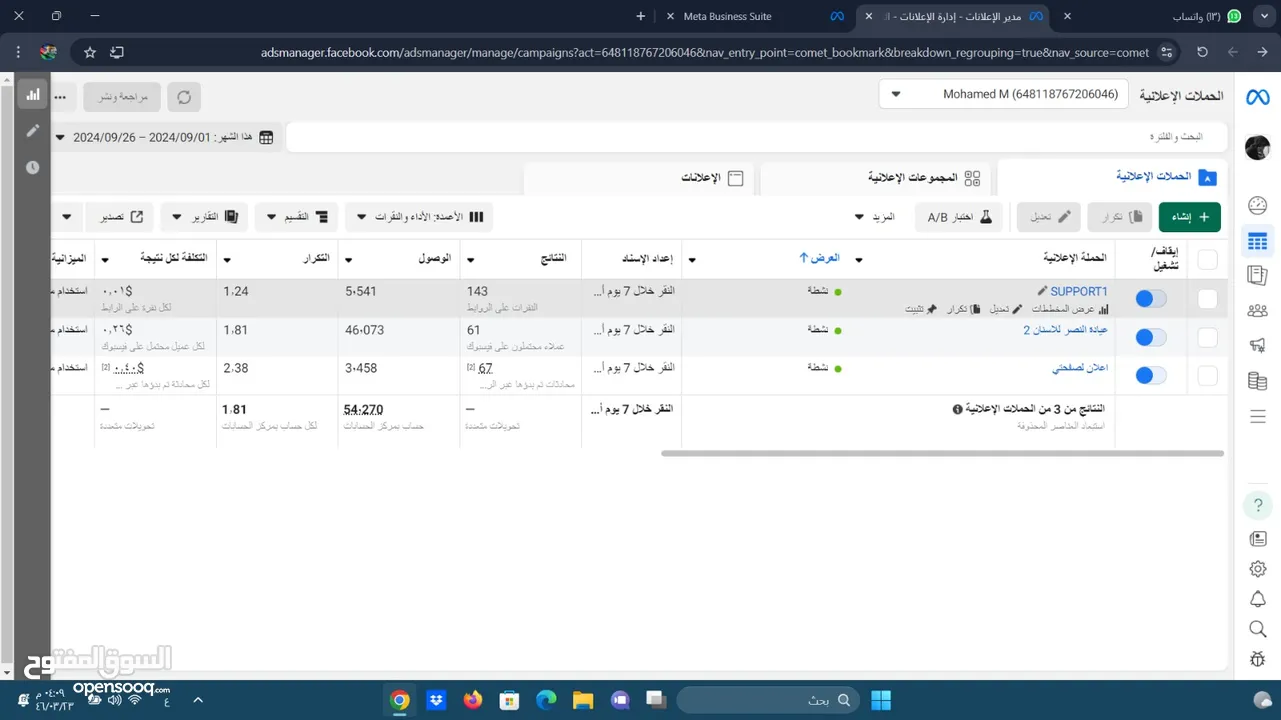This screenshot has width=1281, height=720.
Task: Open the Help question mark icon
Action: pyautogui.click(x=1257, y=505)
